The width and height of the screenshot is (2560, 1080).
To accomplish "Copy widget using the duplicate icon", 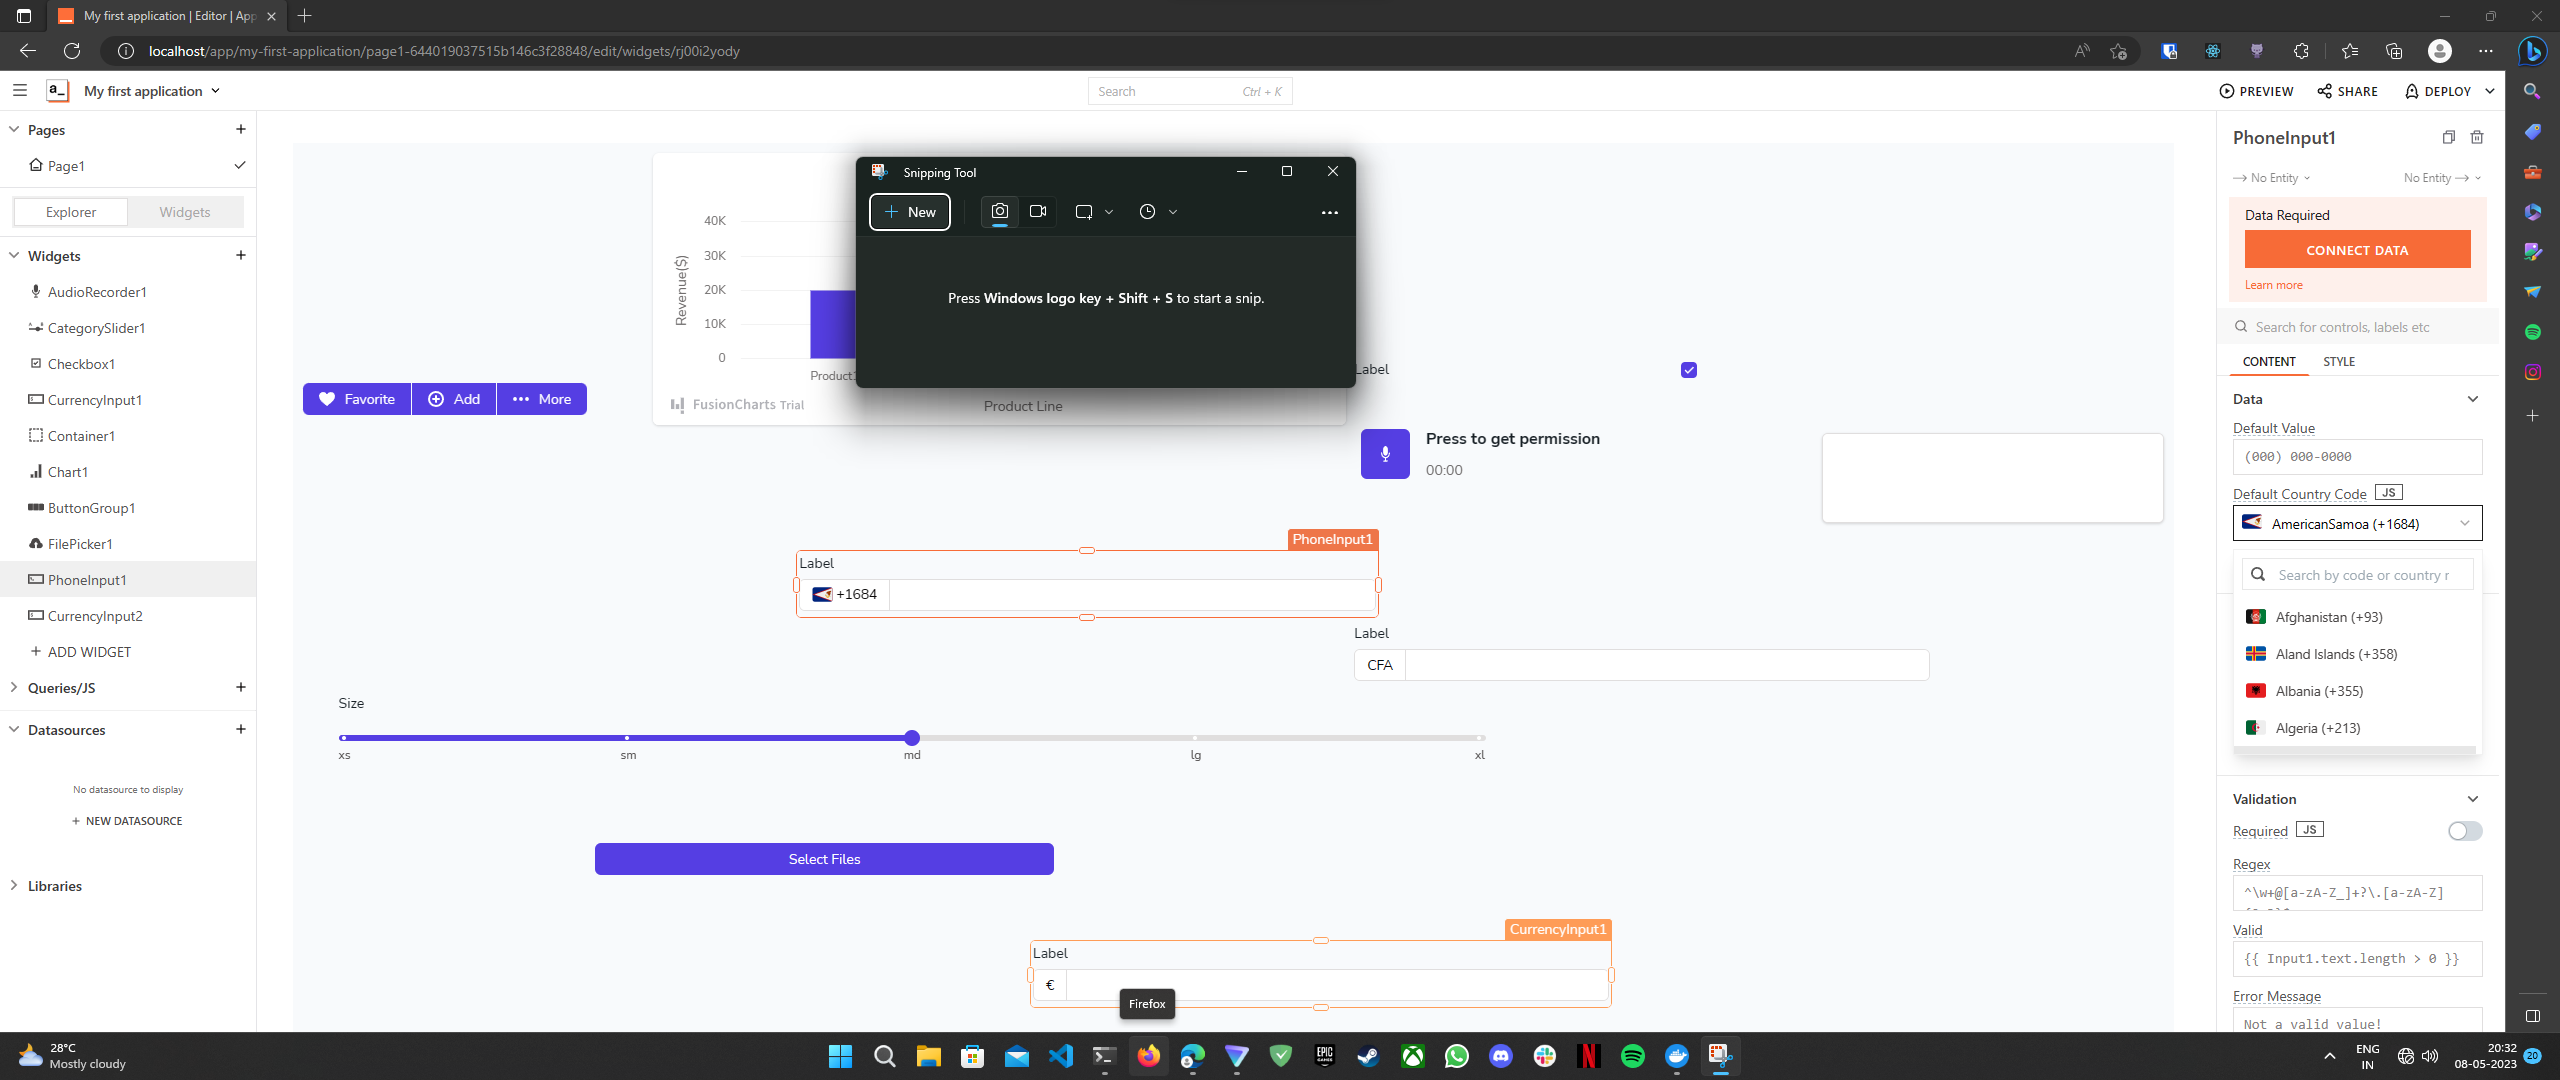I will click(x=2448, y=137).
